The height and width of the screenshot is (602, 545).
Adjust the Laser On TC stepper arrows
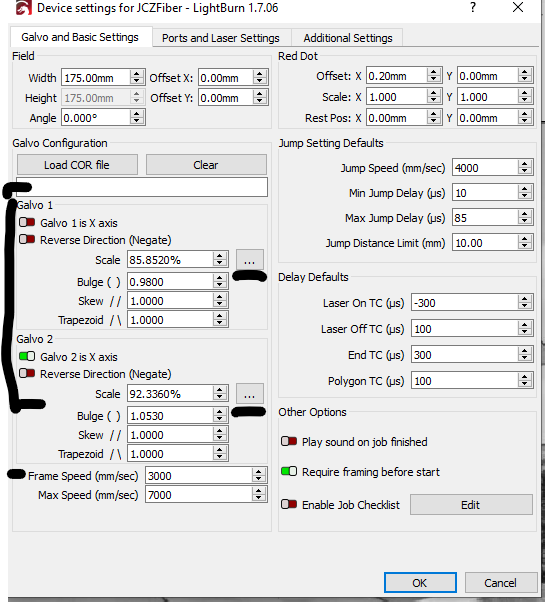525,303
